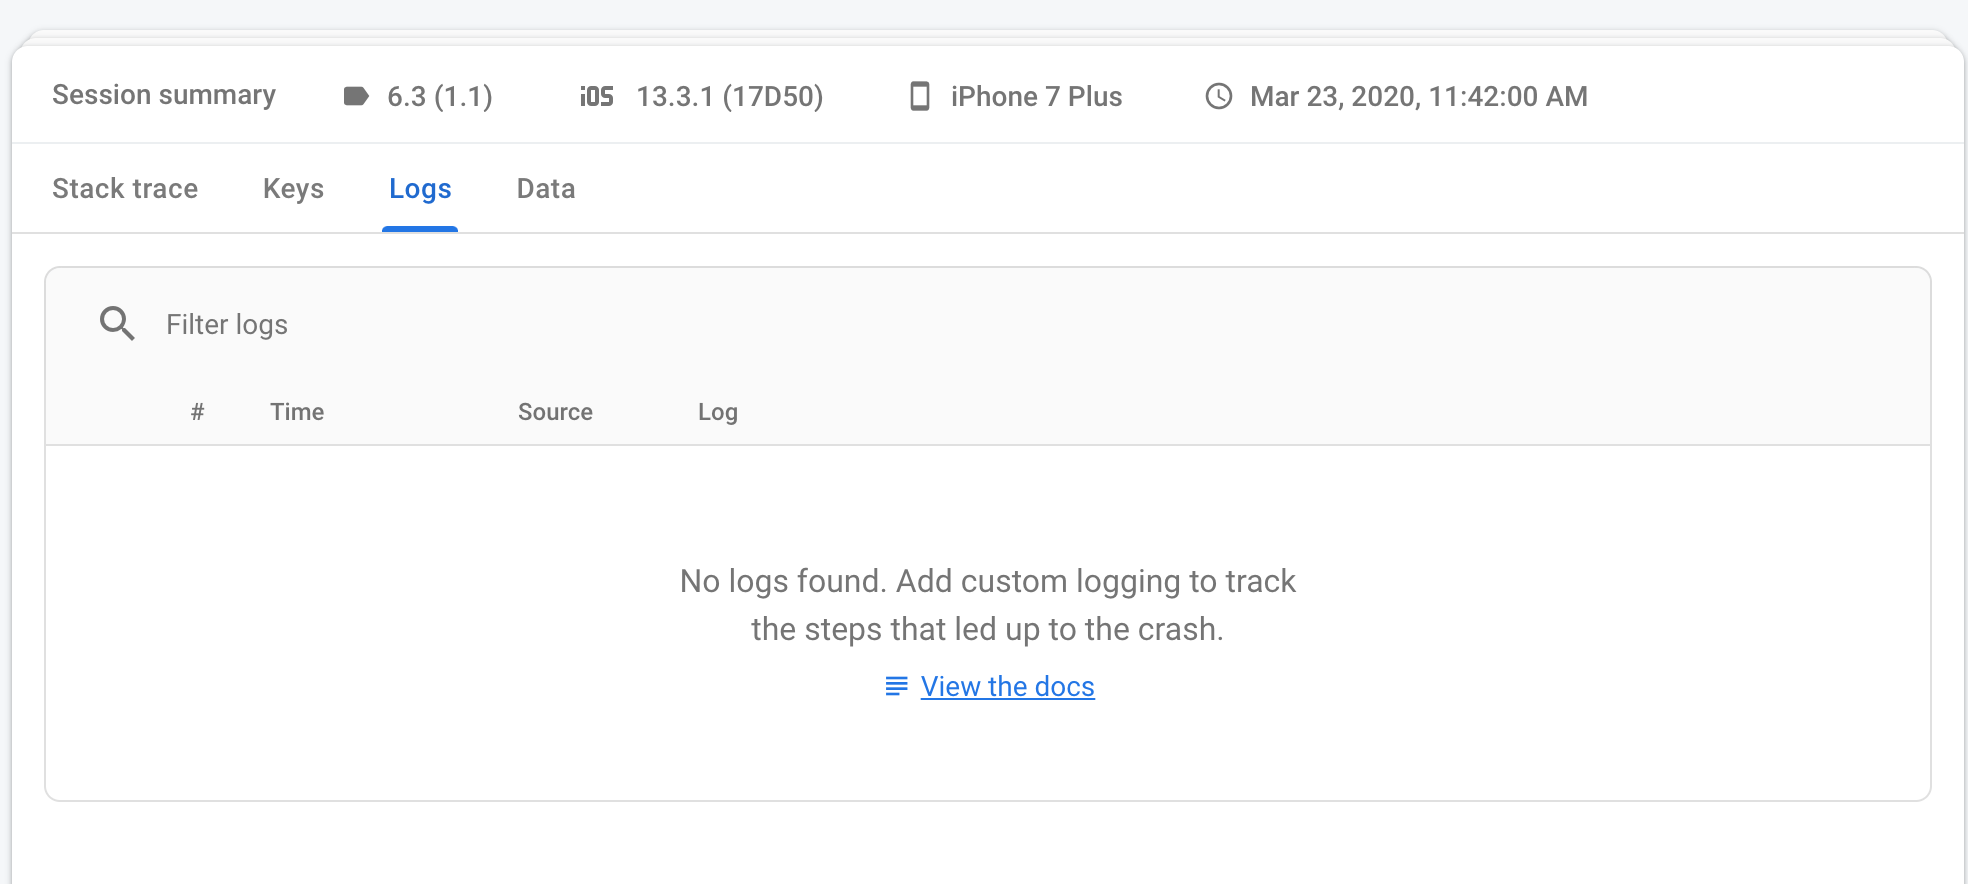The width and height of the screenshot is (1968, 884).
Task: Open the View the docs link
Action: [x=1007, y=687]
